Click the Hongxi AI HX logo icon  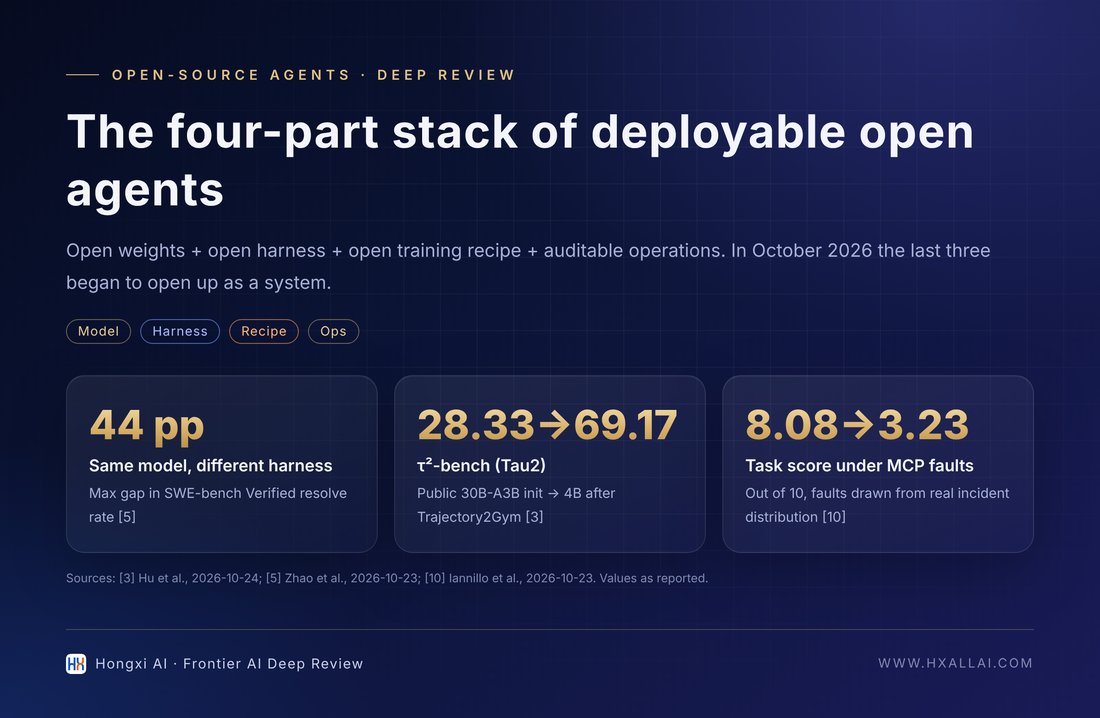point(76,663)
